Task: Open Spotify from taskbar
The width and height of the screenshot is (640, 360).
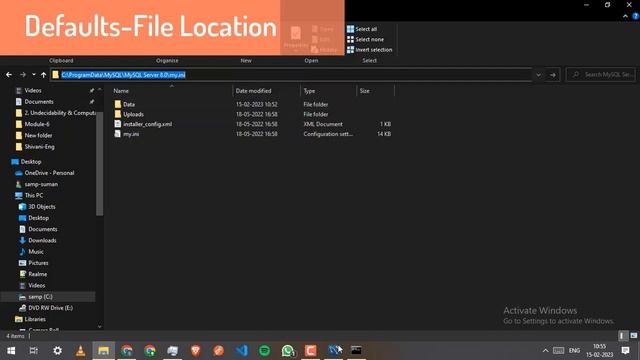Action: (264, 351)
